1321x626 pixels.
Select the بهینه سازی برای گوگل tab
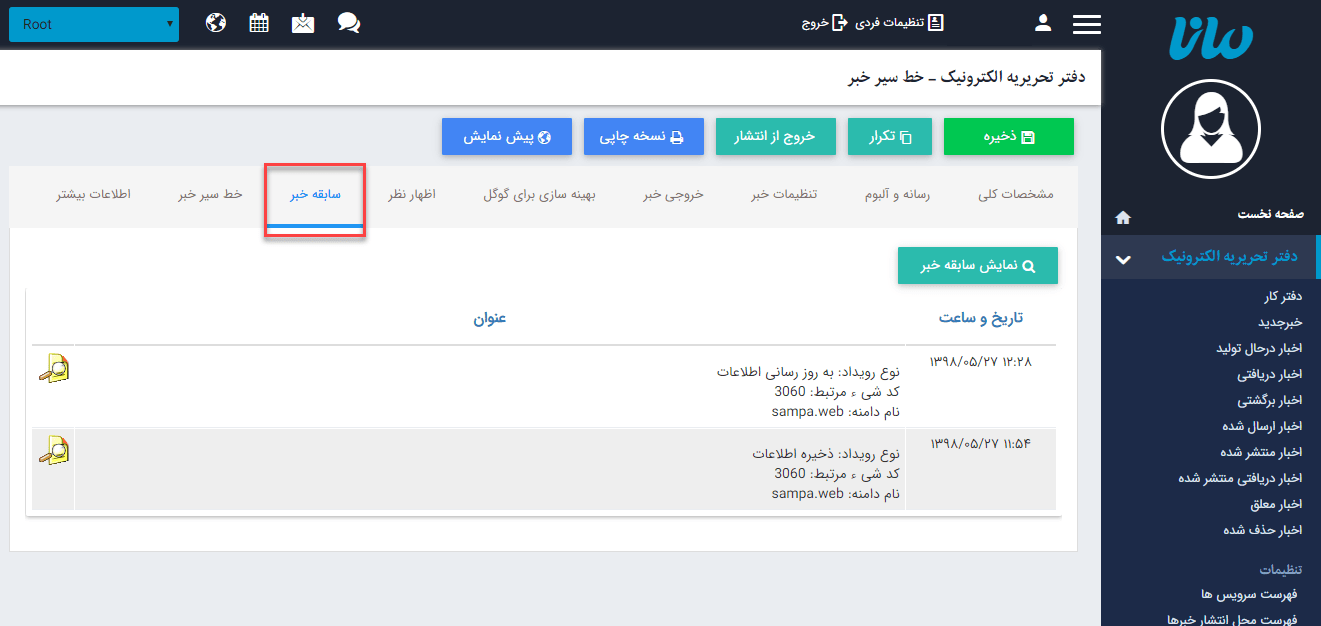coord(539,194)
